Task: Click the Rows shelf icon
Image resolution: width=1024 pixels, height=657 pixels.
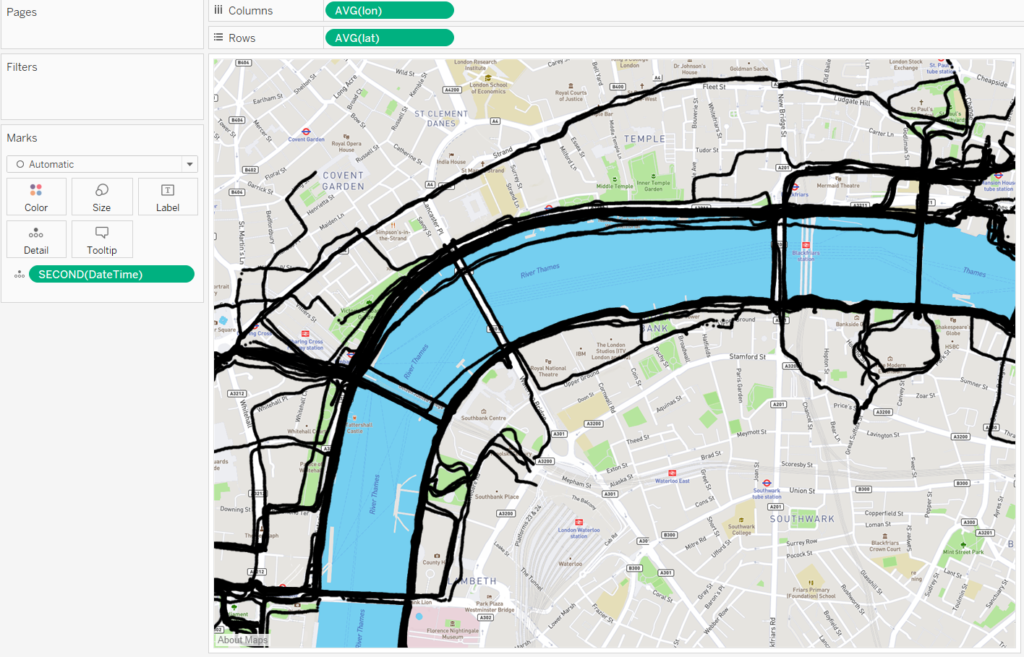Action: [218, 37]
